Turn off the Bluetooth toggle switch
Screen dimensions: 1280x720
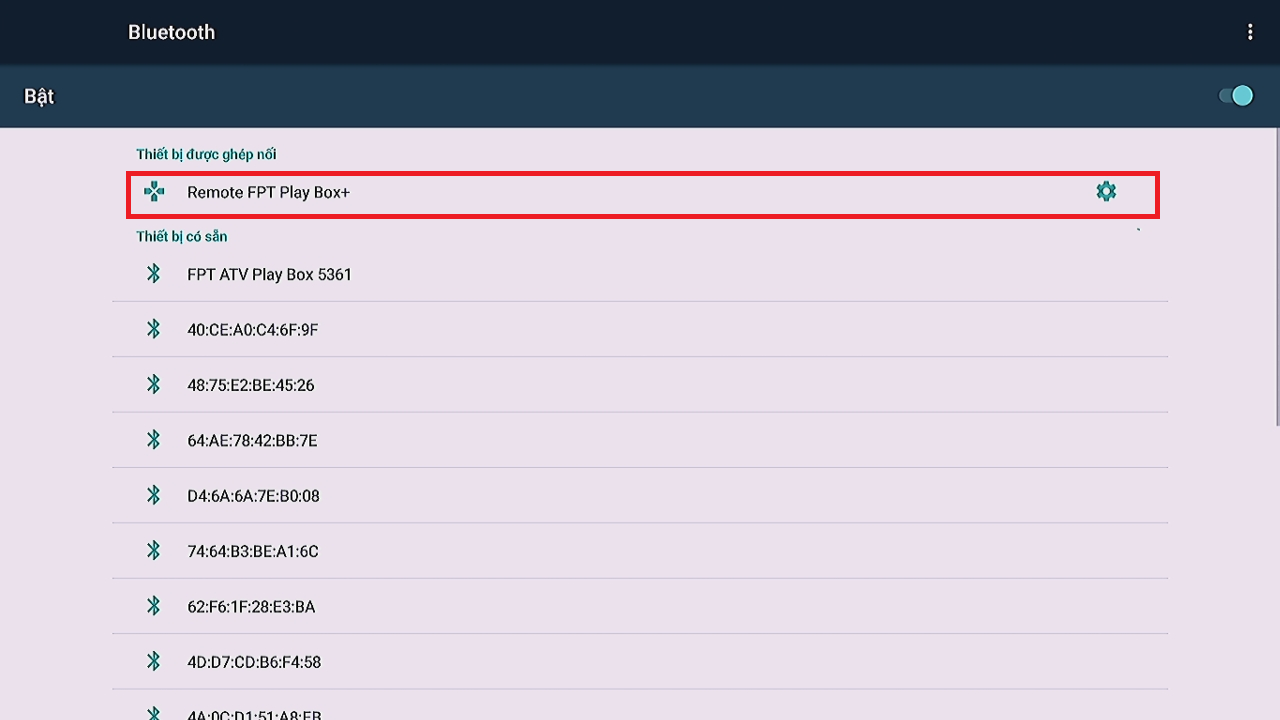click(1236, 96)
